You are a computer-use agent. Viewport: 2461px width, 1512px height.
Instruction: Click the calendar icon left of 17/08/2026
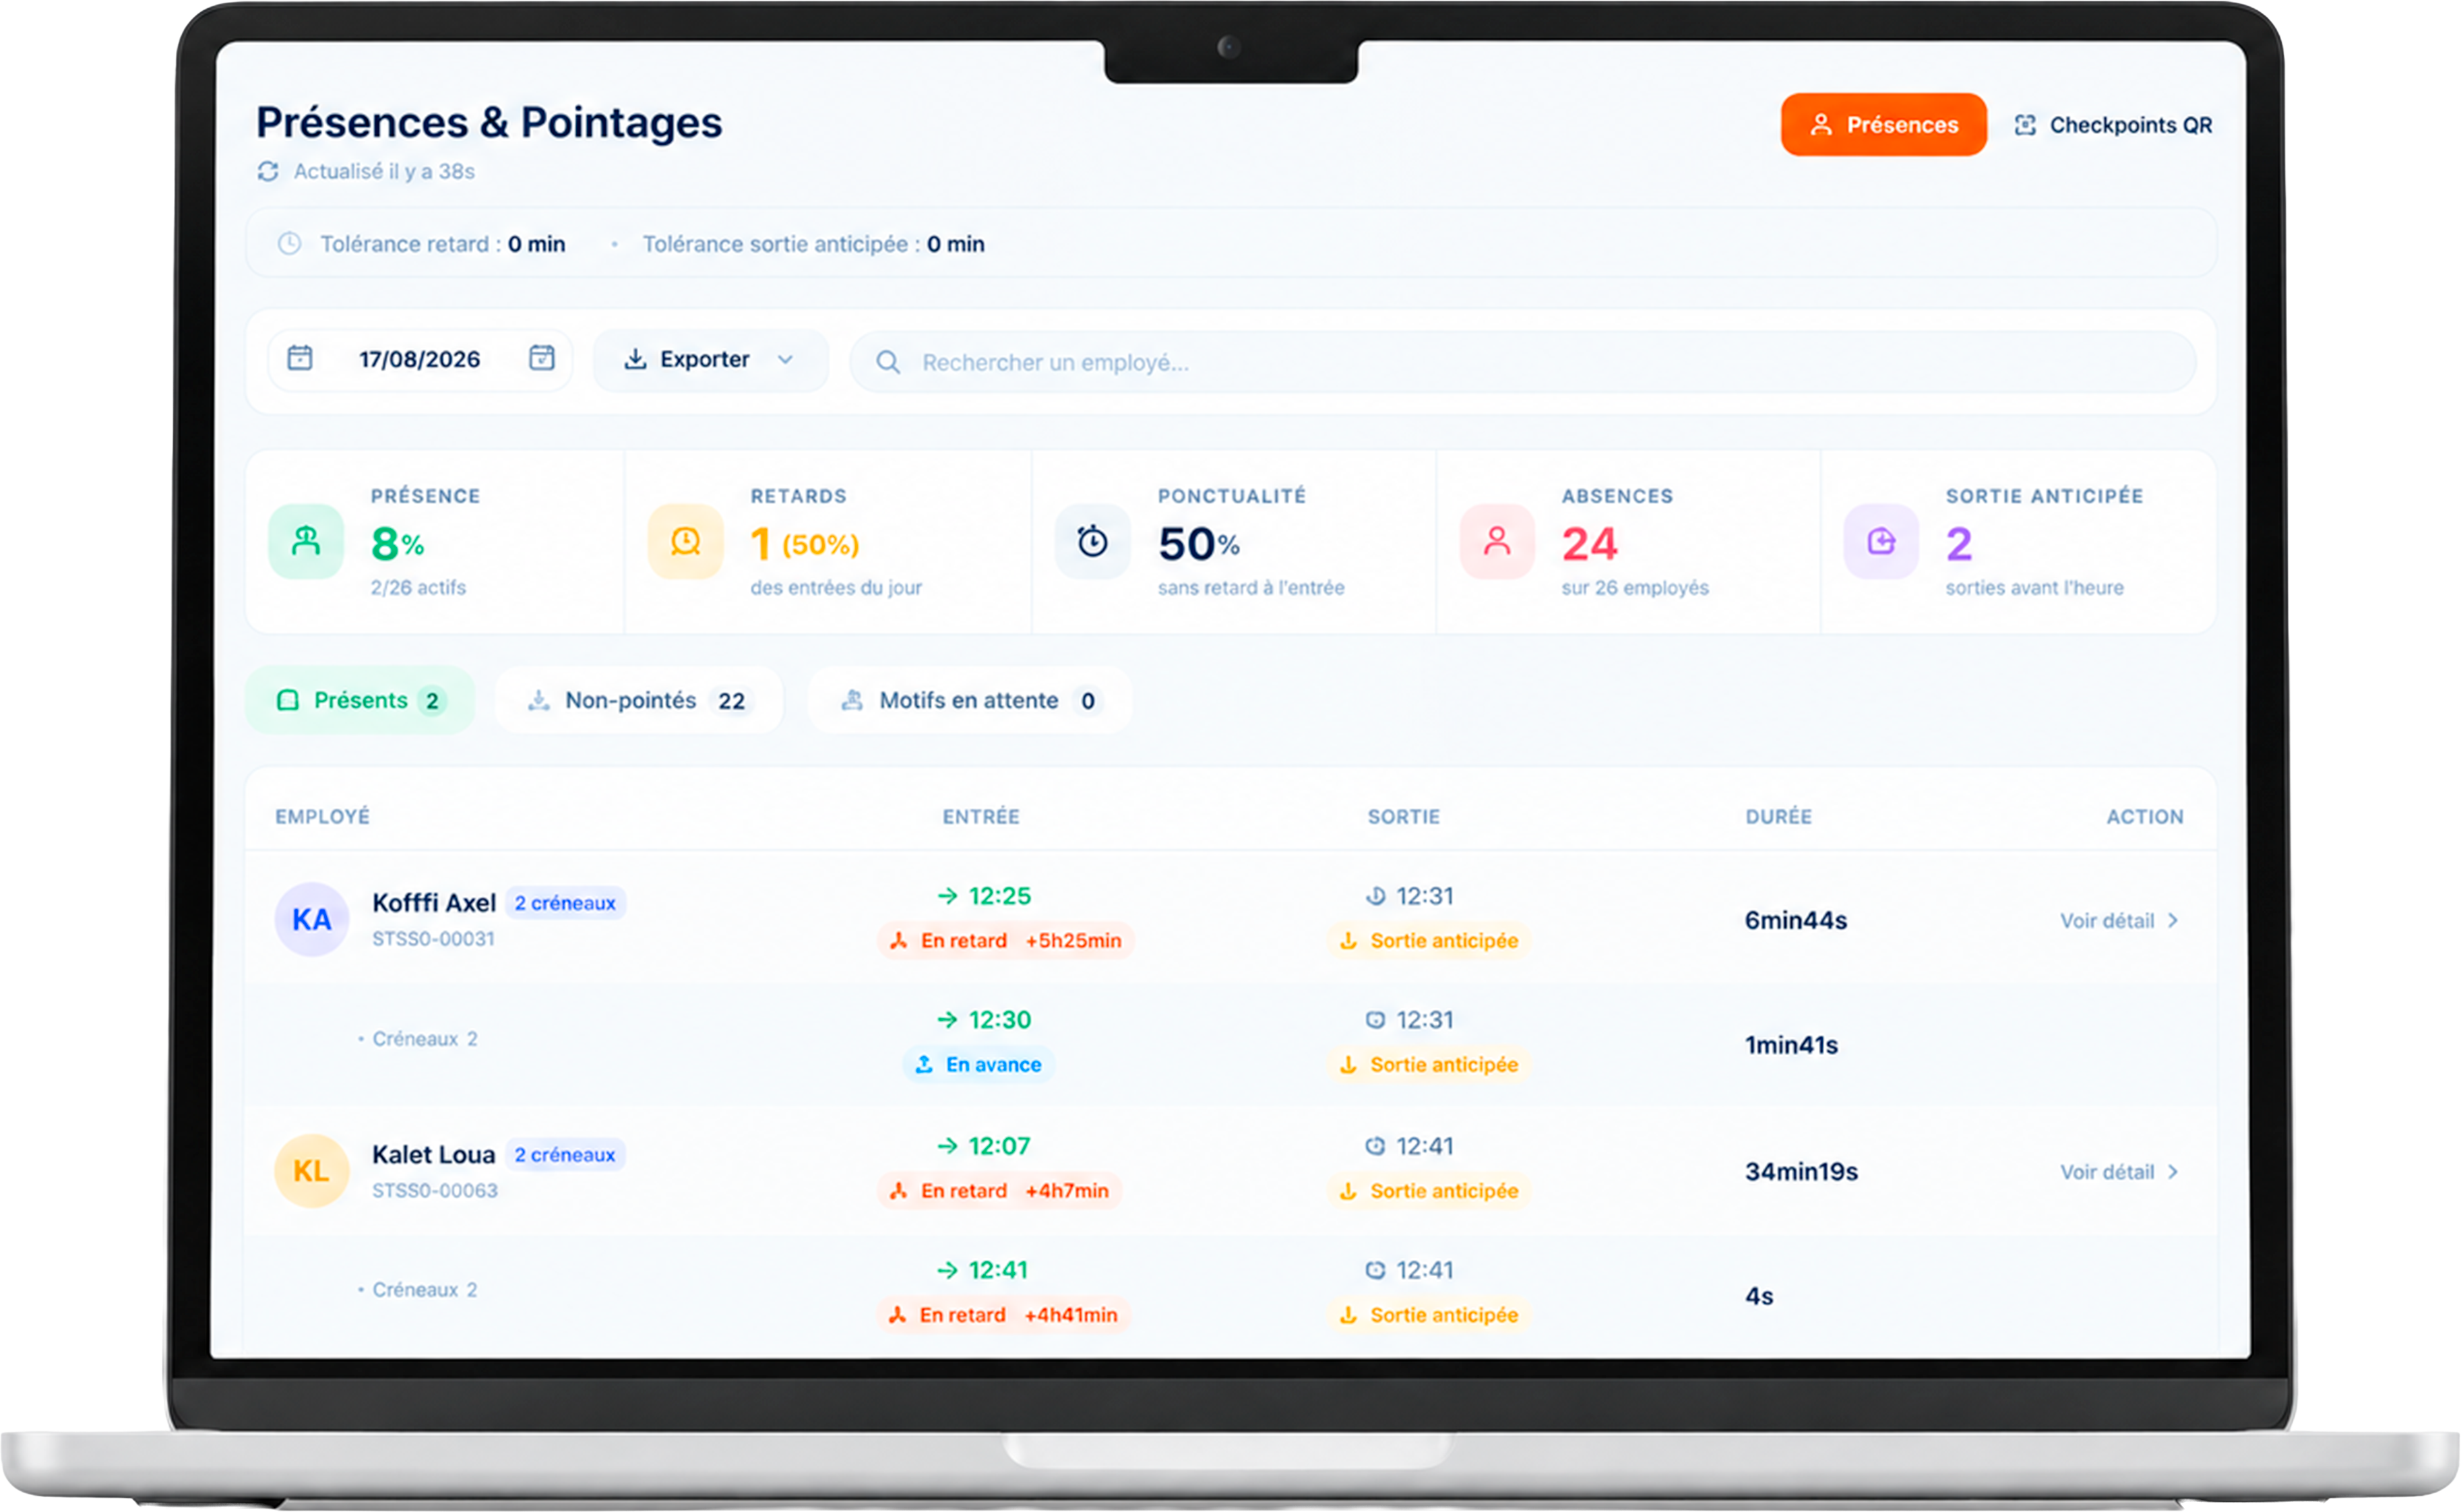click(300, 358)
